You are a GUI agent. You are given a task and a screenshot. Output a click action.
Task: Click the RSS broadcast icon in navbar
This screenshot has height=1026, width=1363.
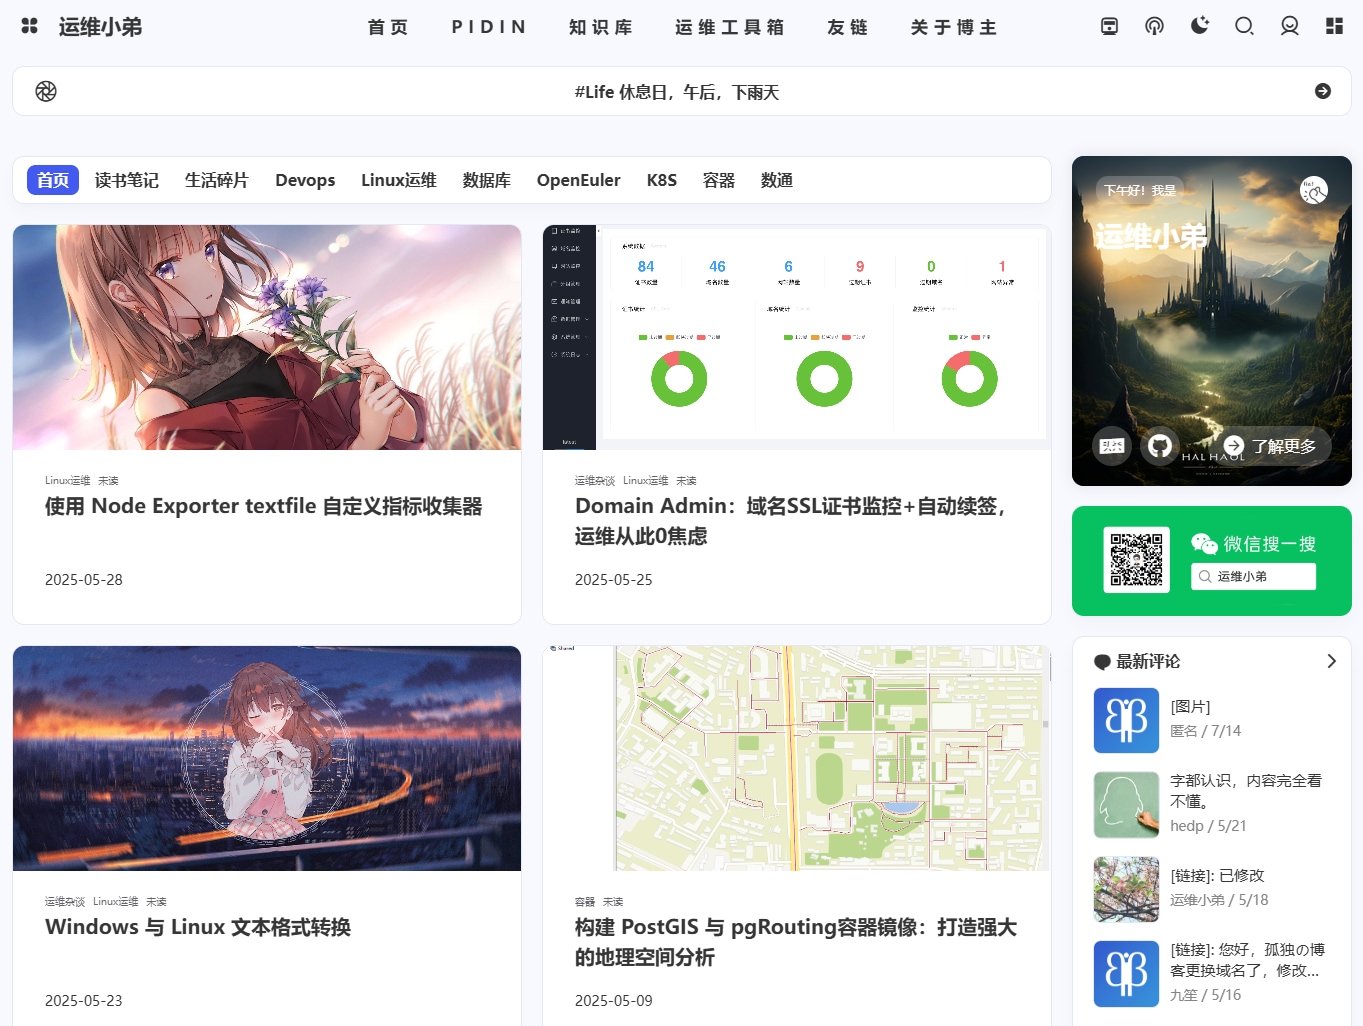click(1154, 26)
